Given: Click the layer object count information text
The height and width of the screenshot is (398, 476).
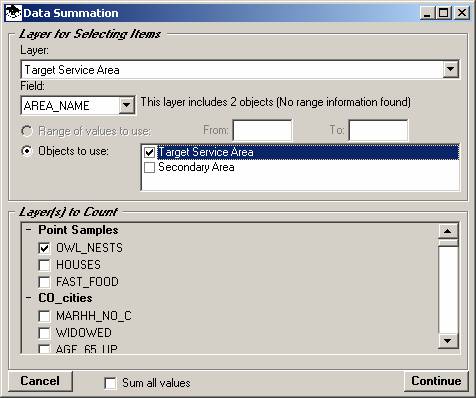Looking at the screenshot, I should (x=276, y=102).
